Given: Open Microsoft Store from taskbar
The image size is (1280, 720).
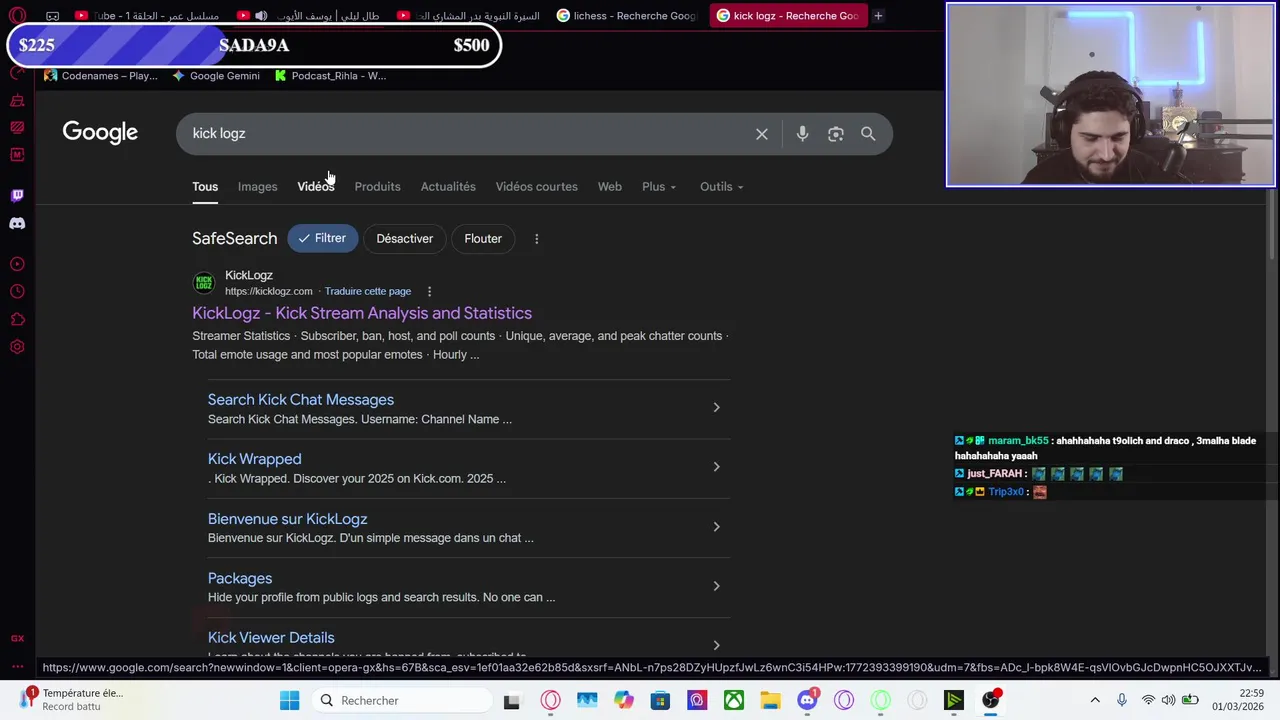Looking at the screenshot, I should point(660,700).
